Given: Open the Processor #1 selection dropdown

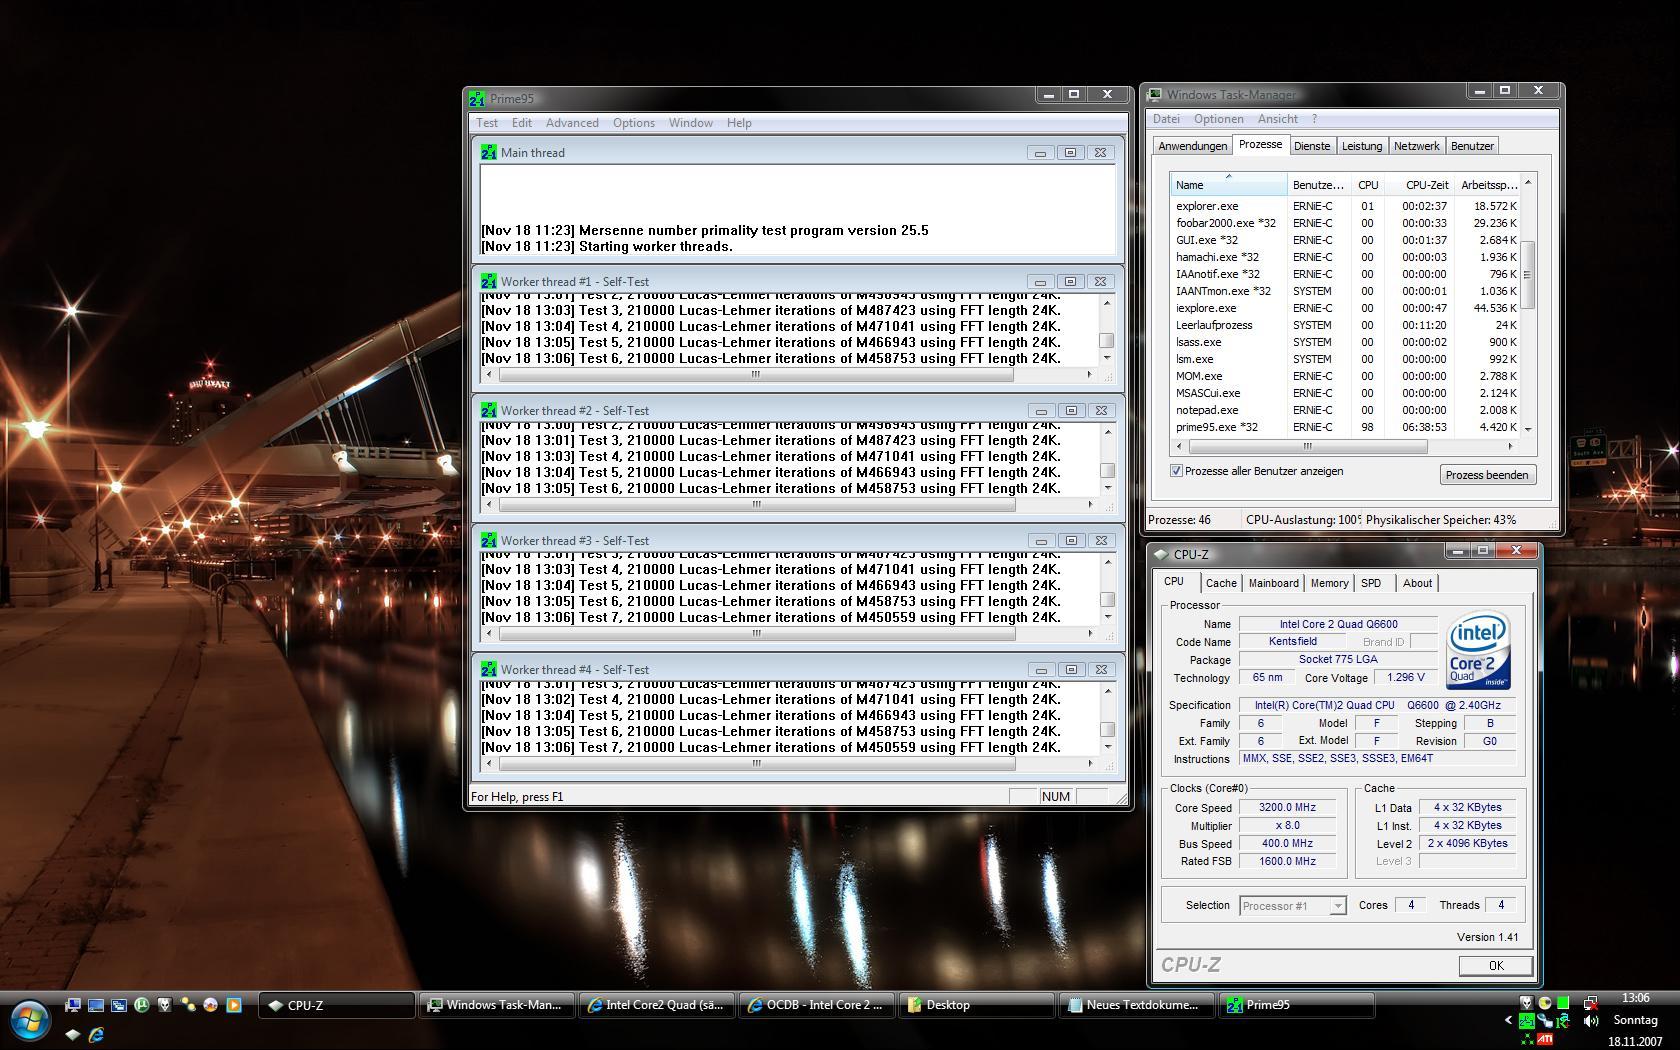Looking at the screenshot, I should tap(1337, 906).
